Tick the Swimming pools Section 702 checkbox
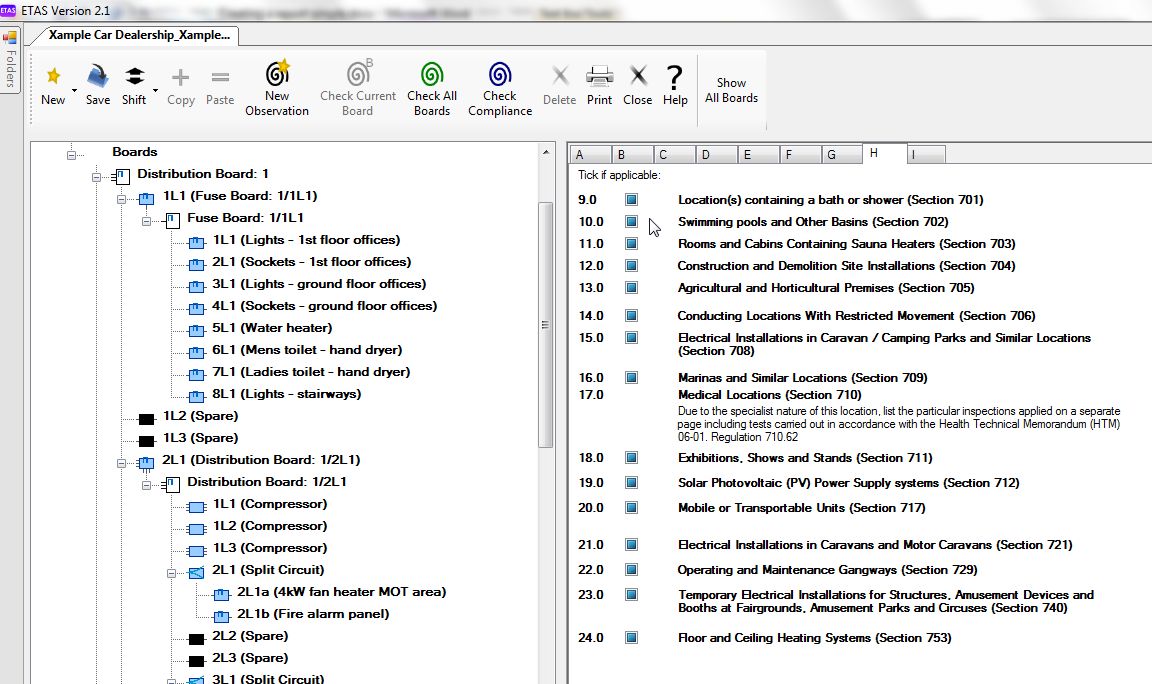This screenshot has width=1152, height=684. tap(631, 222)
